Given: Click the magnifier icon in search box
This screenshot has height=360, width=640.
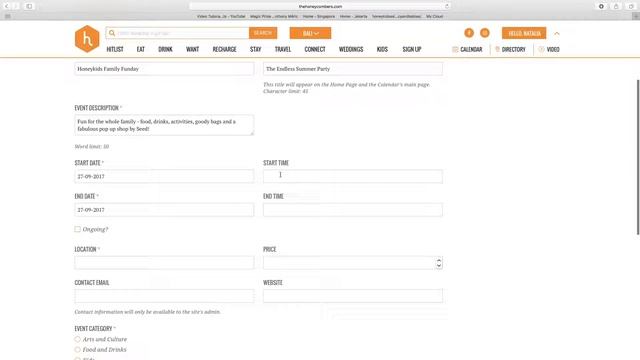Looking at the screenshot, I should coord(112,33).
